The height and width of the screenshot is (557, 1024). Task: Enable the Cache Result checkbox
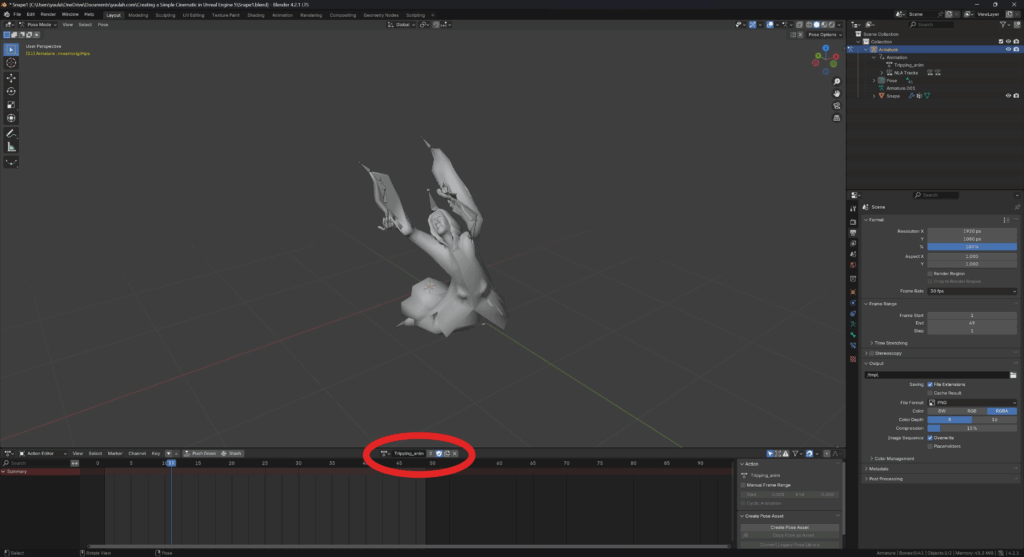tap(931, 393)
